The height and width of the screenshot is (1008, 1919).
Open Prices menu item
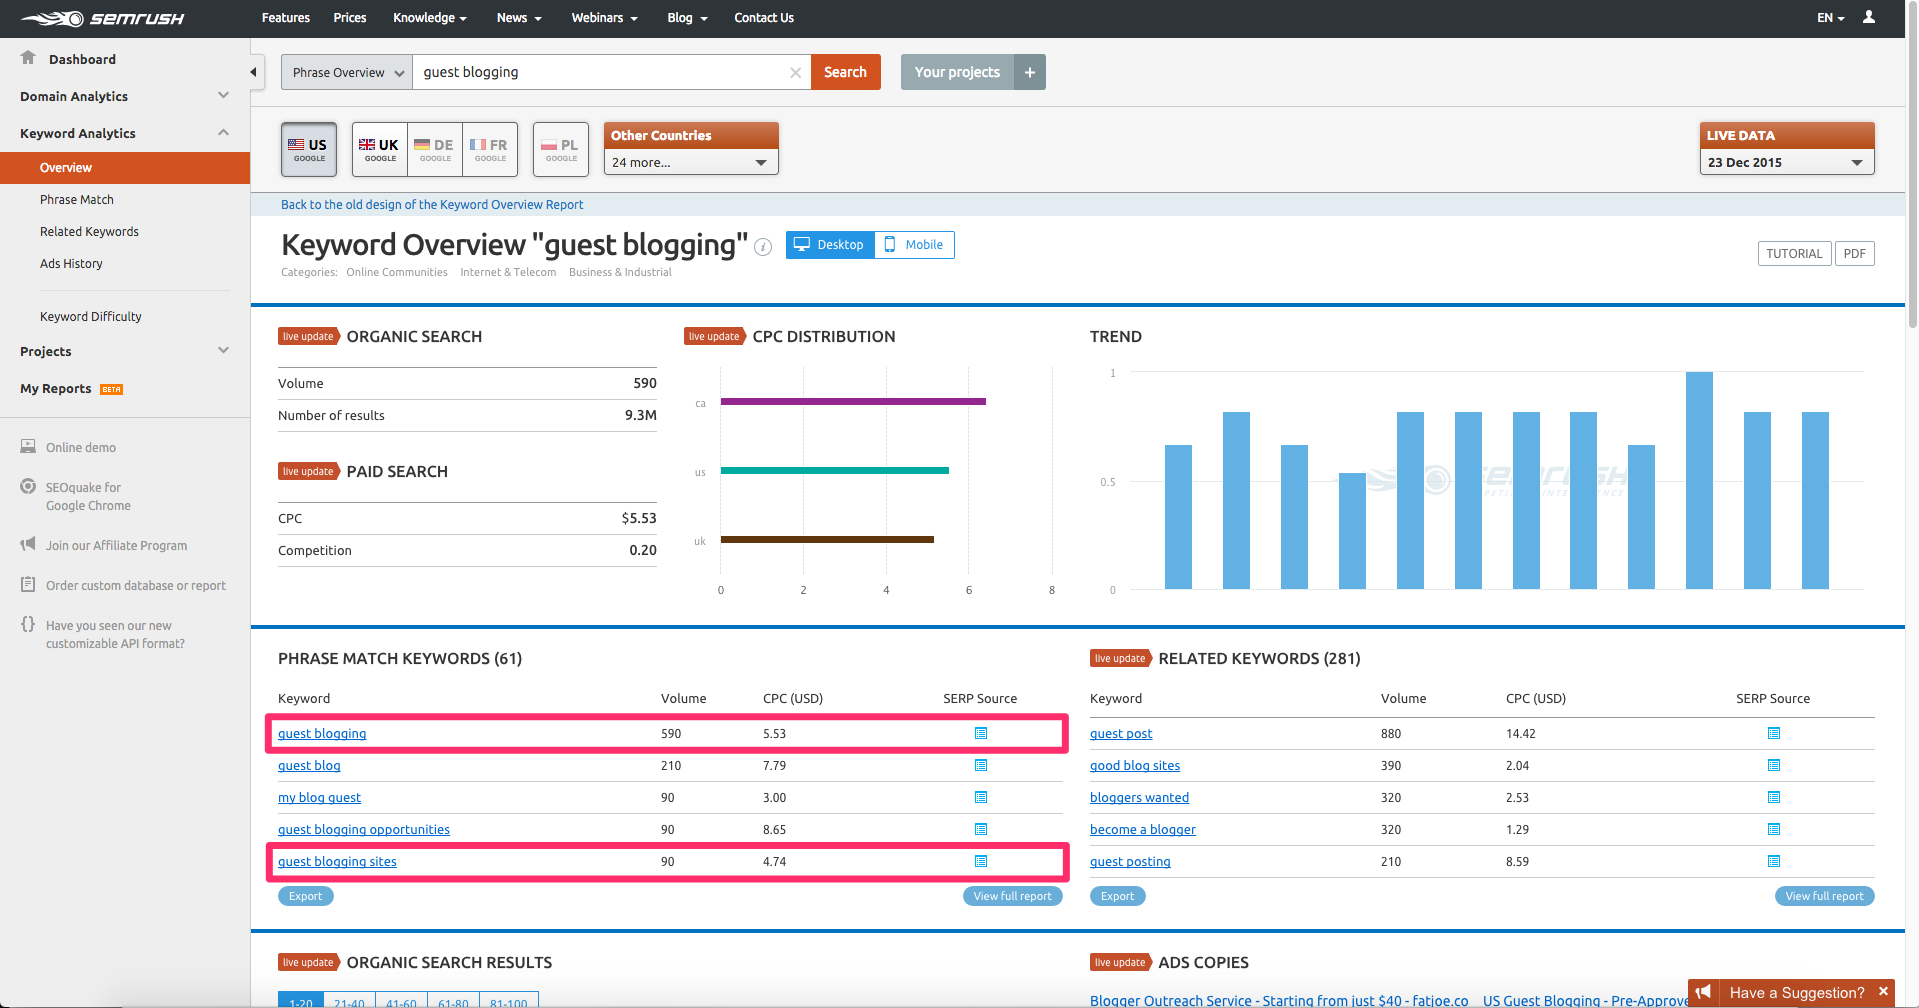tap(350, 18)
